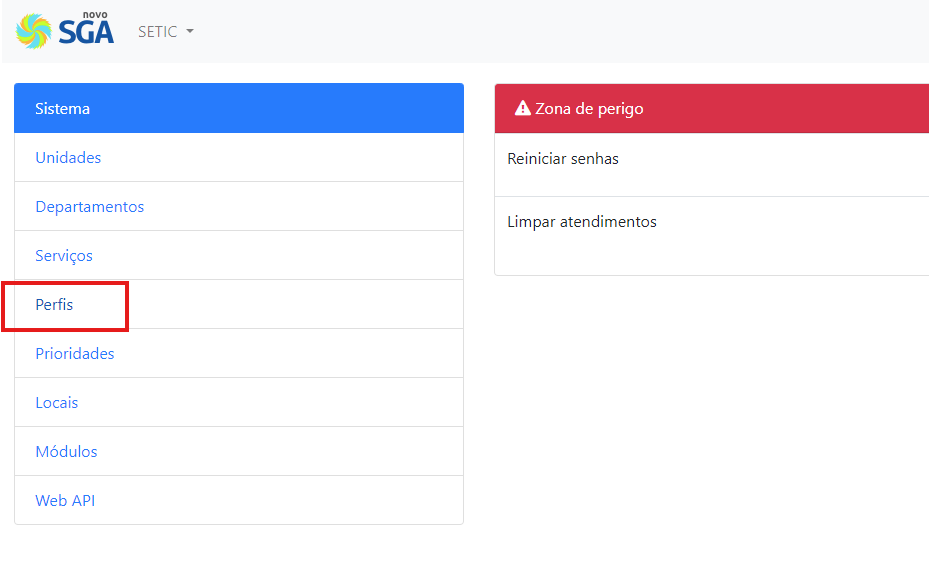Open the Módulos section
Screen dimensions: 929x583
(66, 451)
